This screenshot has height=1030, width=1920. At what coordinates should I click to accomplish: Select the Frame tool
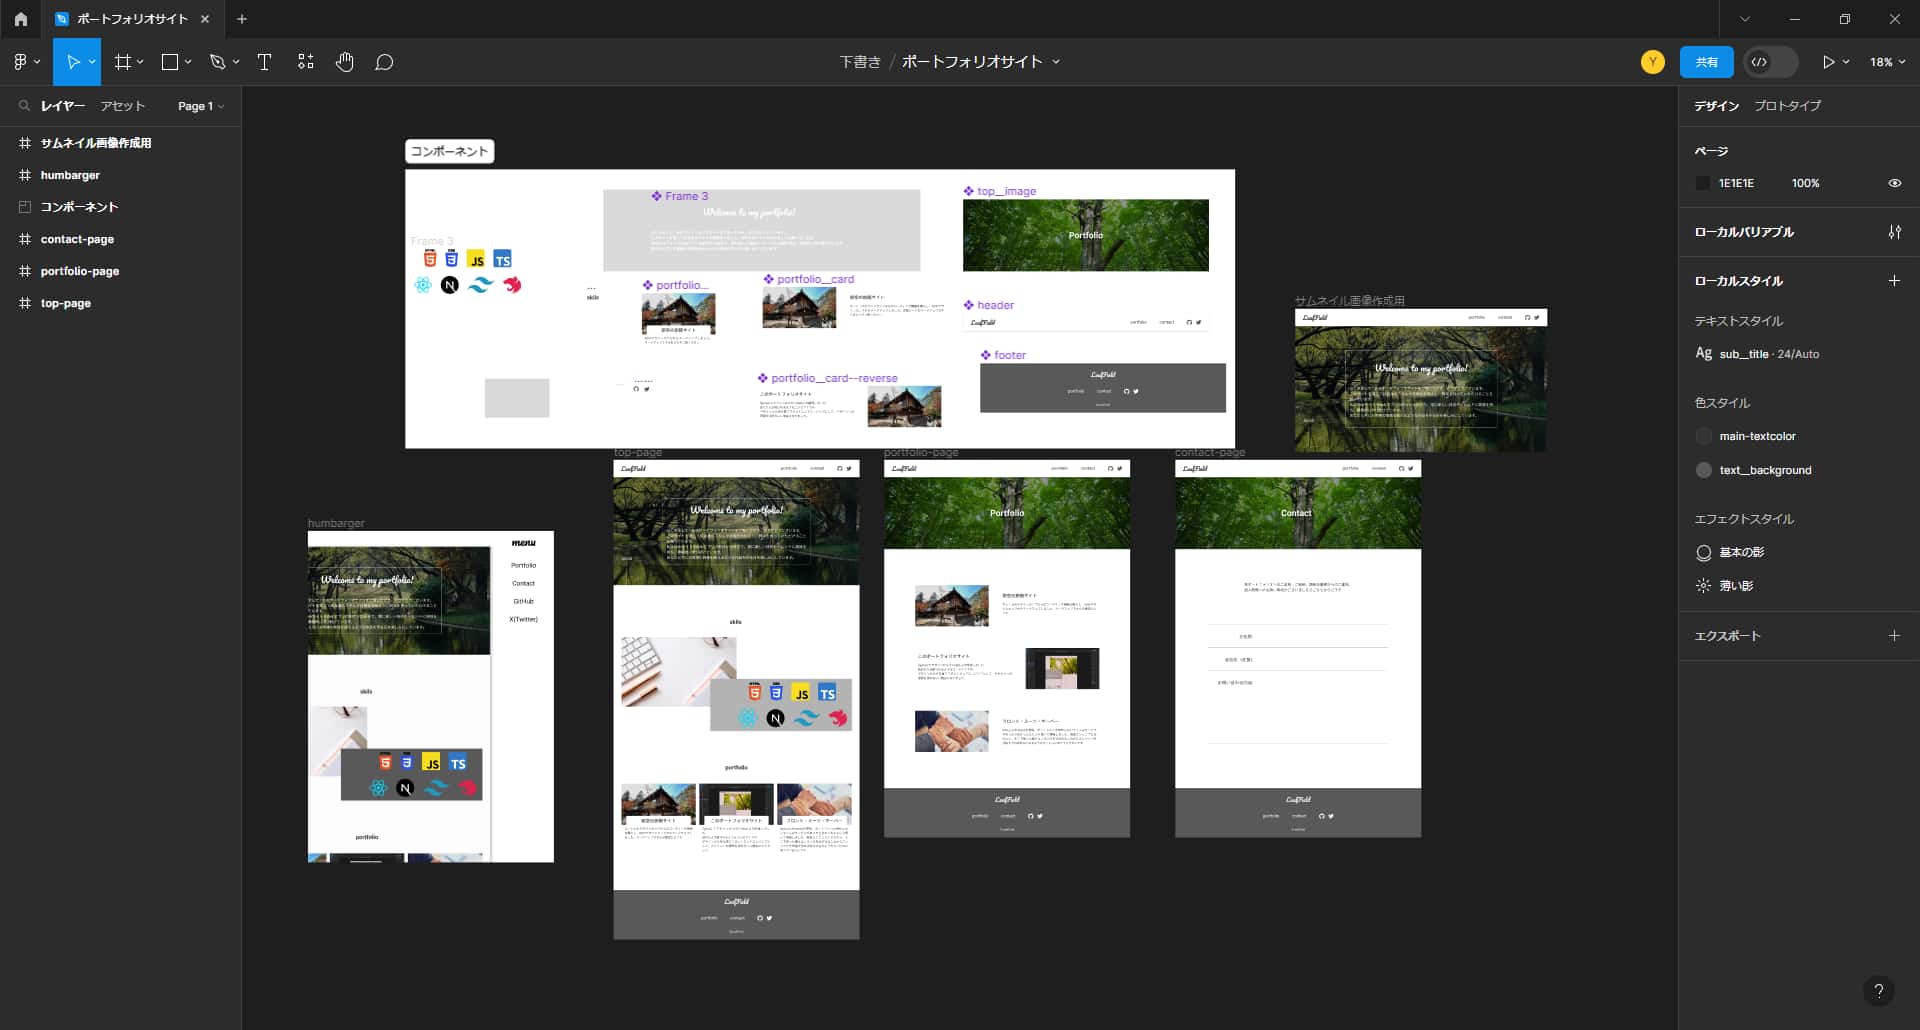tap(122, 61)
